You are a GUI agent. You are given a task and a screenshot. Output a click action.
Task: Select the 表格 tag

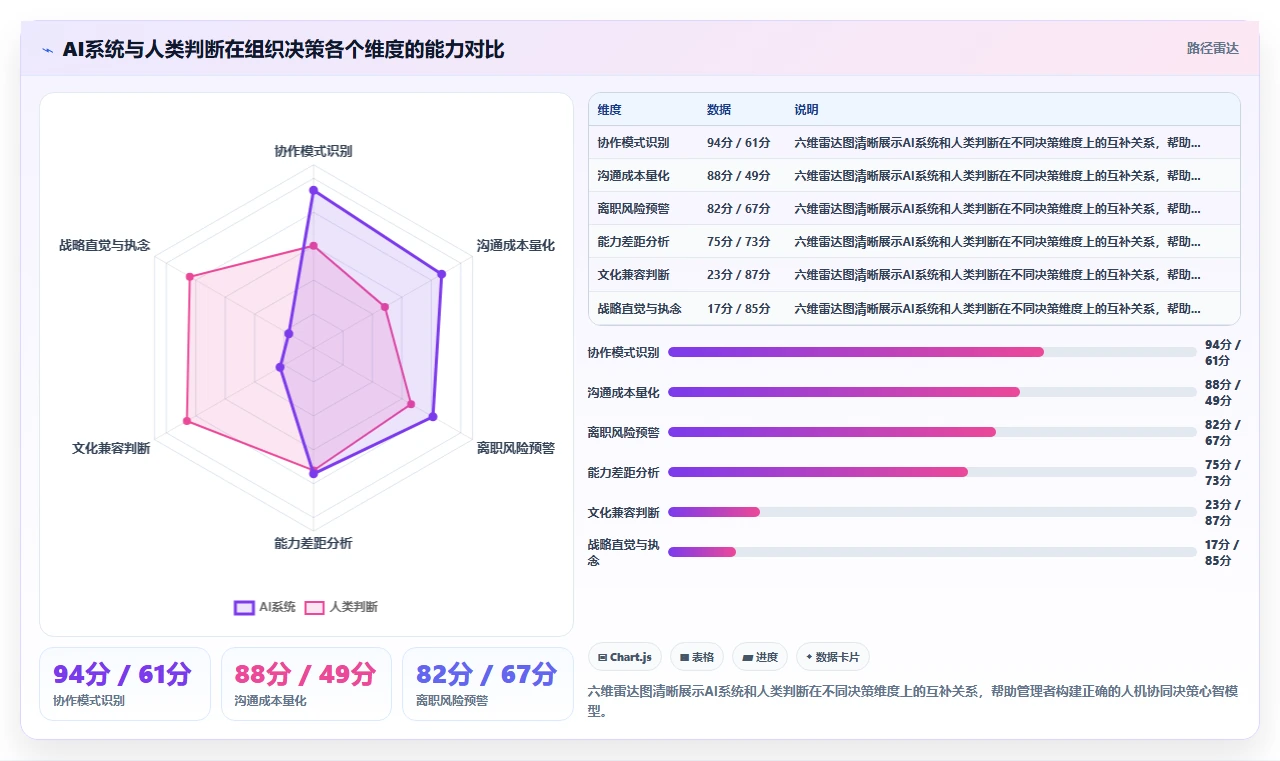tap(697, 657)
